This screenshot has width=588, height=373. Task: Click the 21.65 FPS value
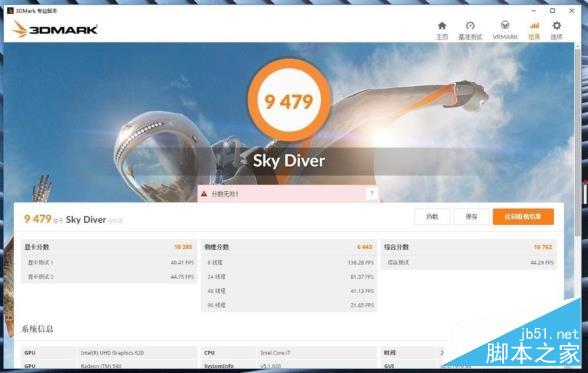pyautogui.click(x=362, y=306)
